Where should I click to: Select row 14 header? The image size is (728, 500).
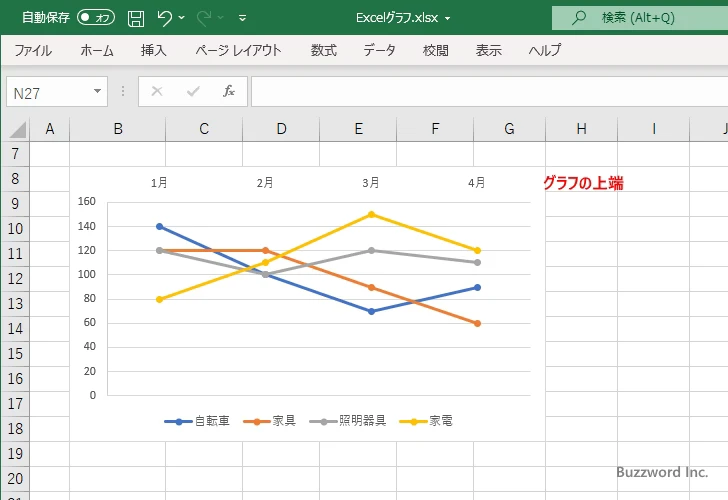15,329
